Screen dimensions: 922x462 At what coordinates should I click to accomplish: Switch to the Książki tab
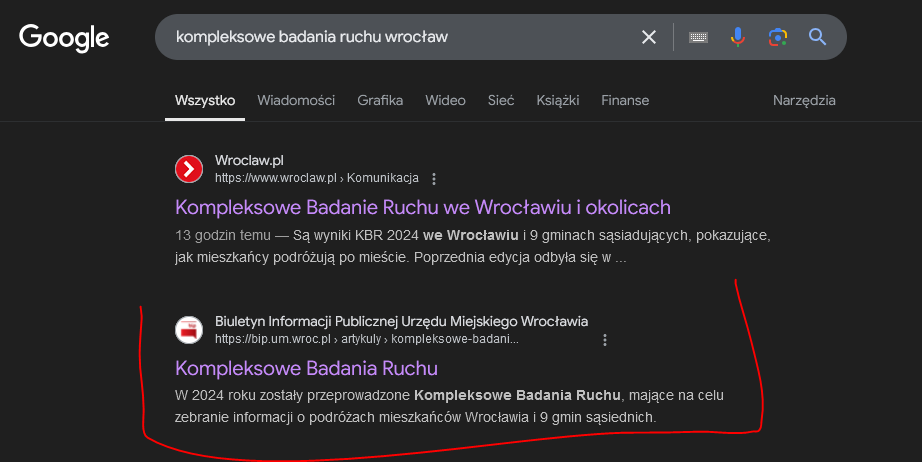pyautogui.click(x=557, y=101)
